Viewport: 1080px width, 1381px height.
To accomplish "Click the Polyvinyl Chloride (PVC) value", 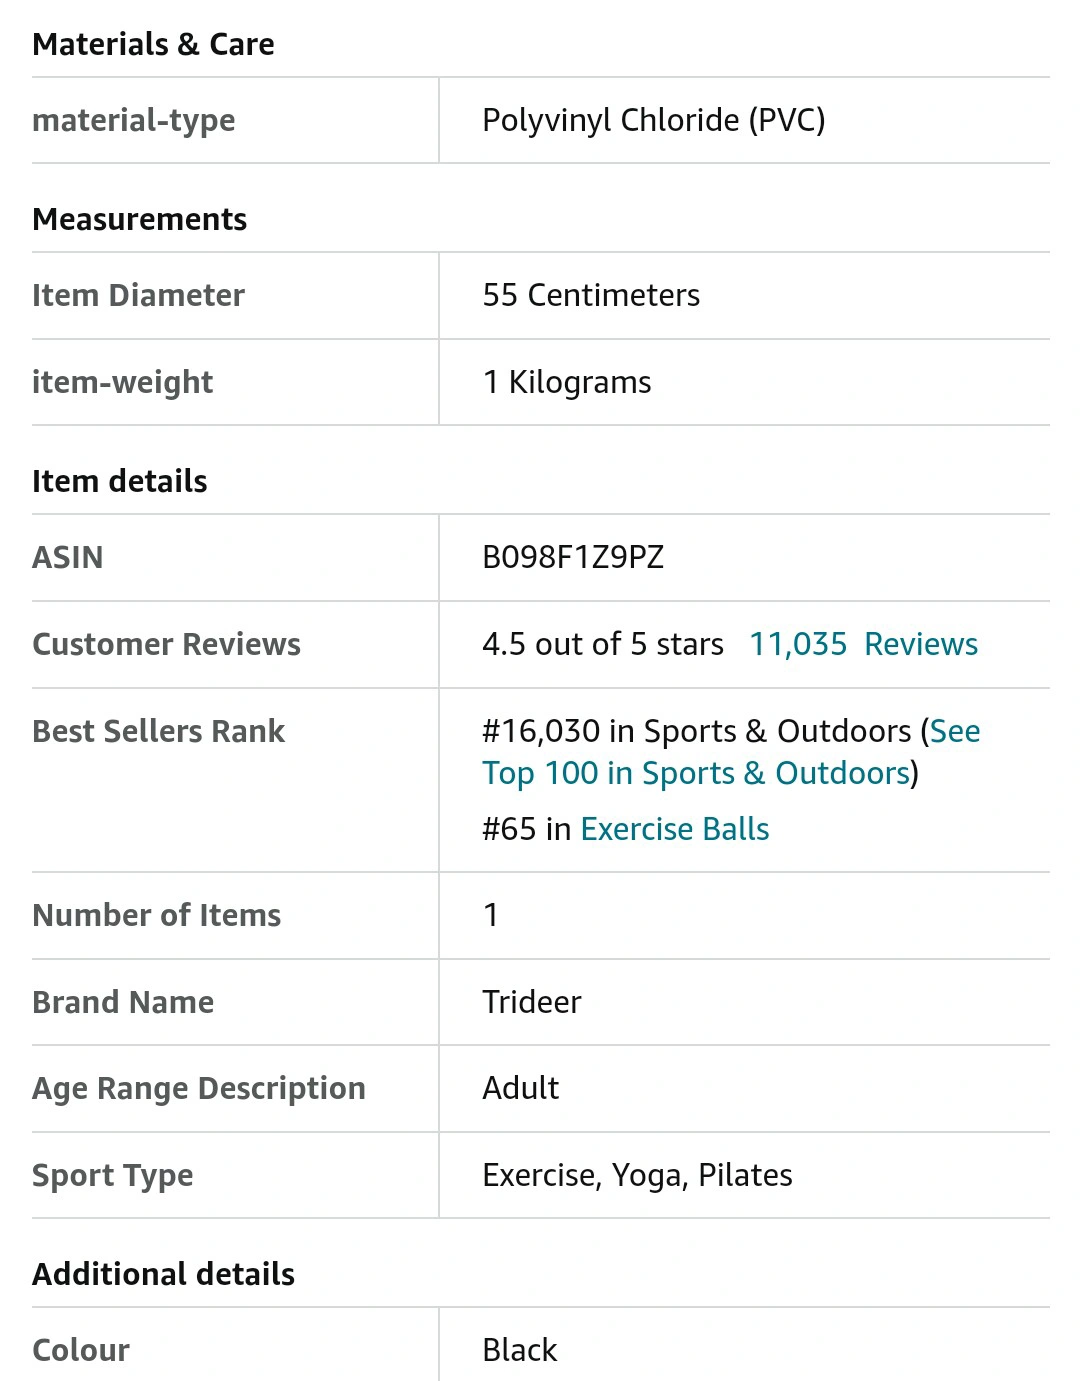I will [x=654, y=120].
